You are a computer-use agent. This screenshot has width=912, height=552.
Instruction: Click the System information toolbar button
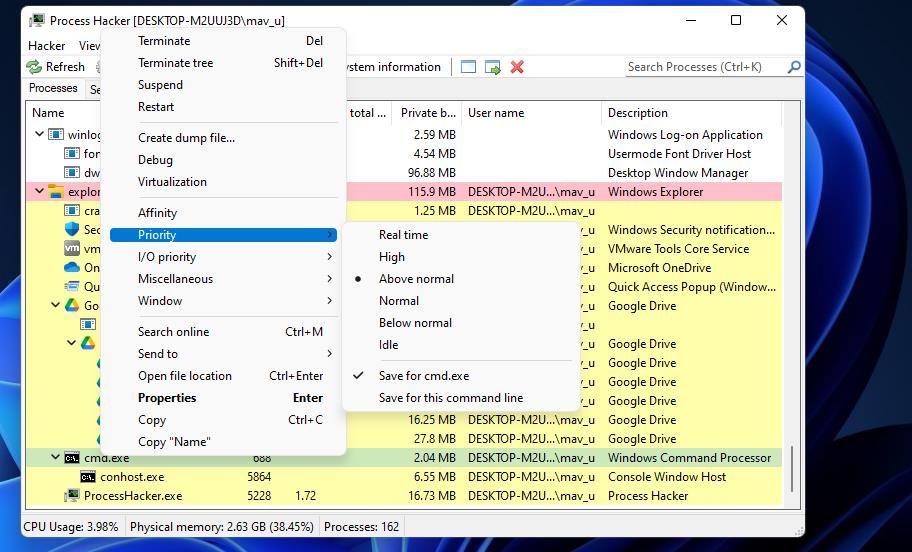[x=393, y=67]
